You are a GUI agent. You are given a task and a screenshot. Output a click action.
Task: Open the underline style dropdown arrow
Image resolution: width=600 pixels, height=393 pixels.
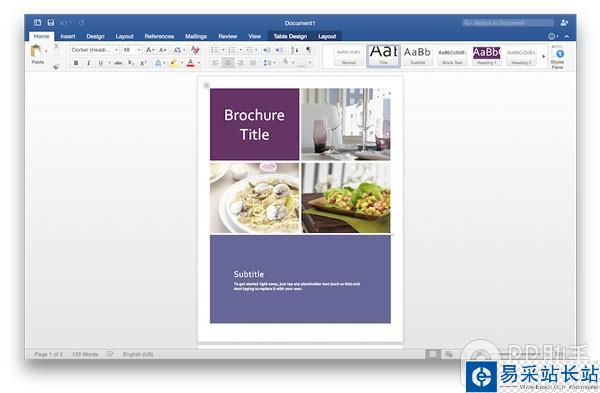click(x=109, y=63)
